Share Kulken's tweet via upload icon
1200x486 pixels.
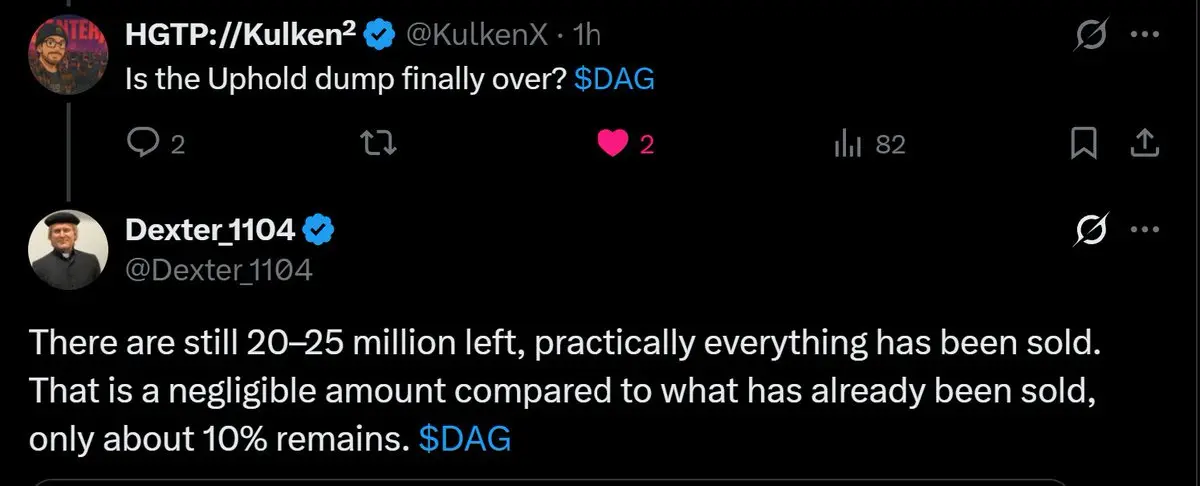point(1141,146)
